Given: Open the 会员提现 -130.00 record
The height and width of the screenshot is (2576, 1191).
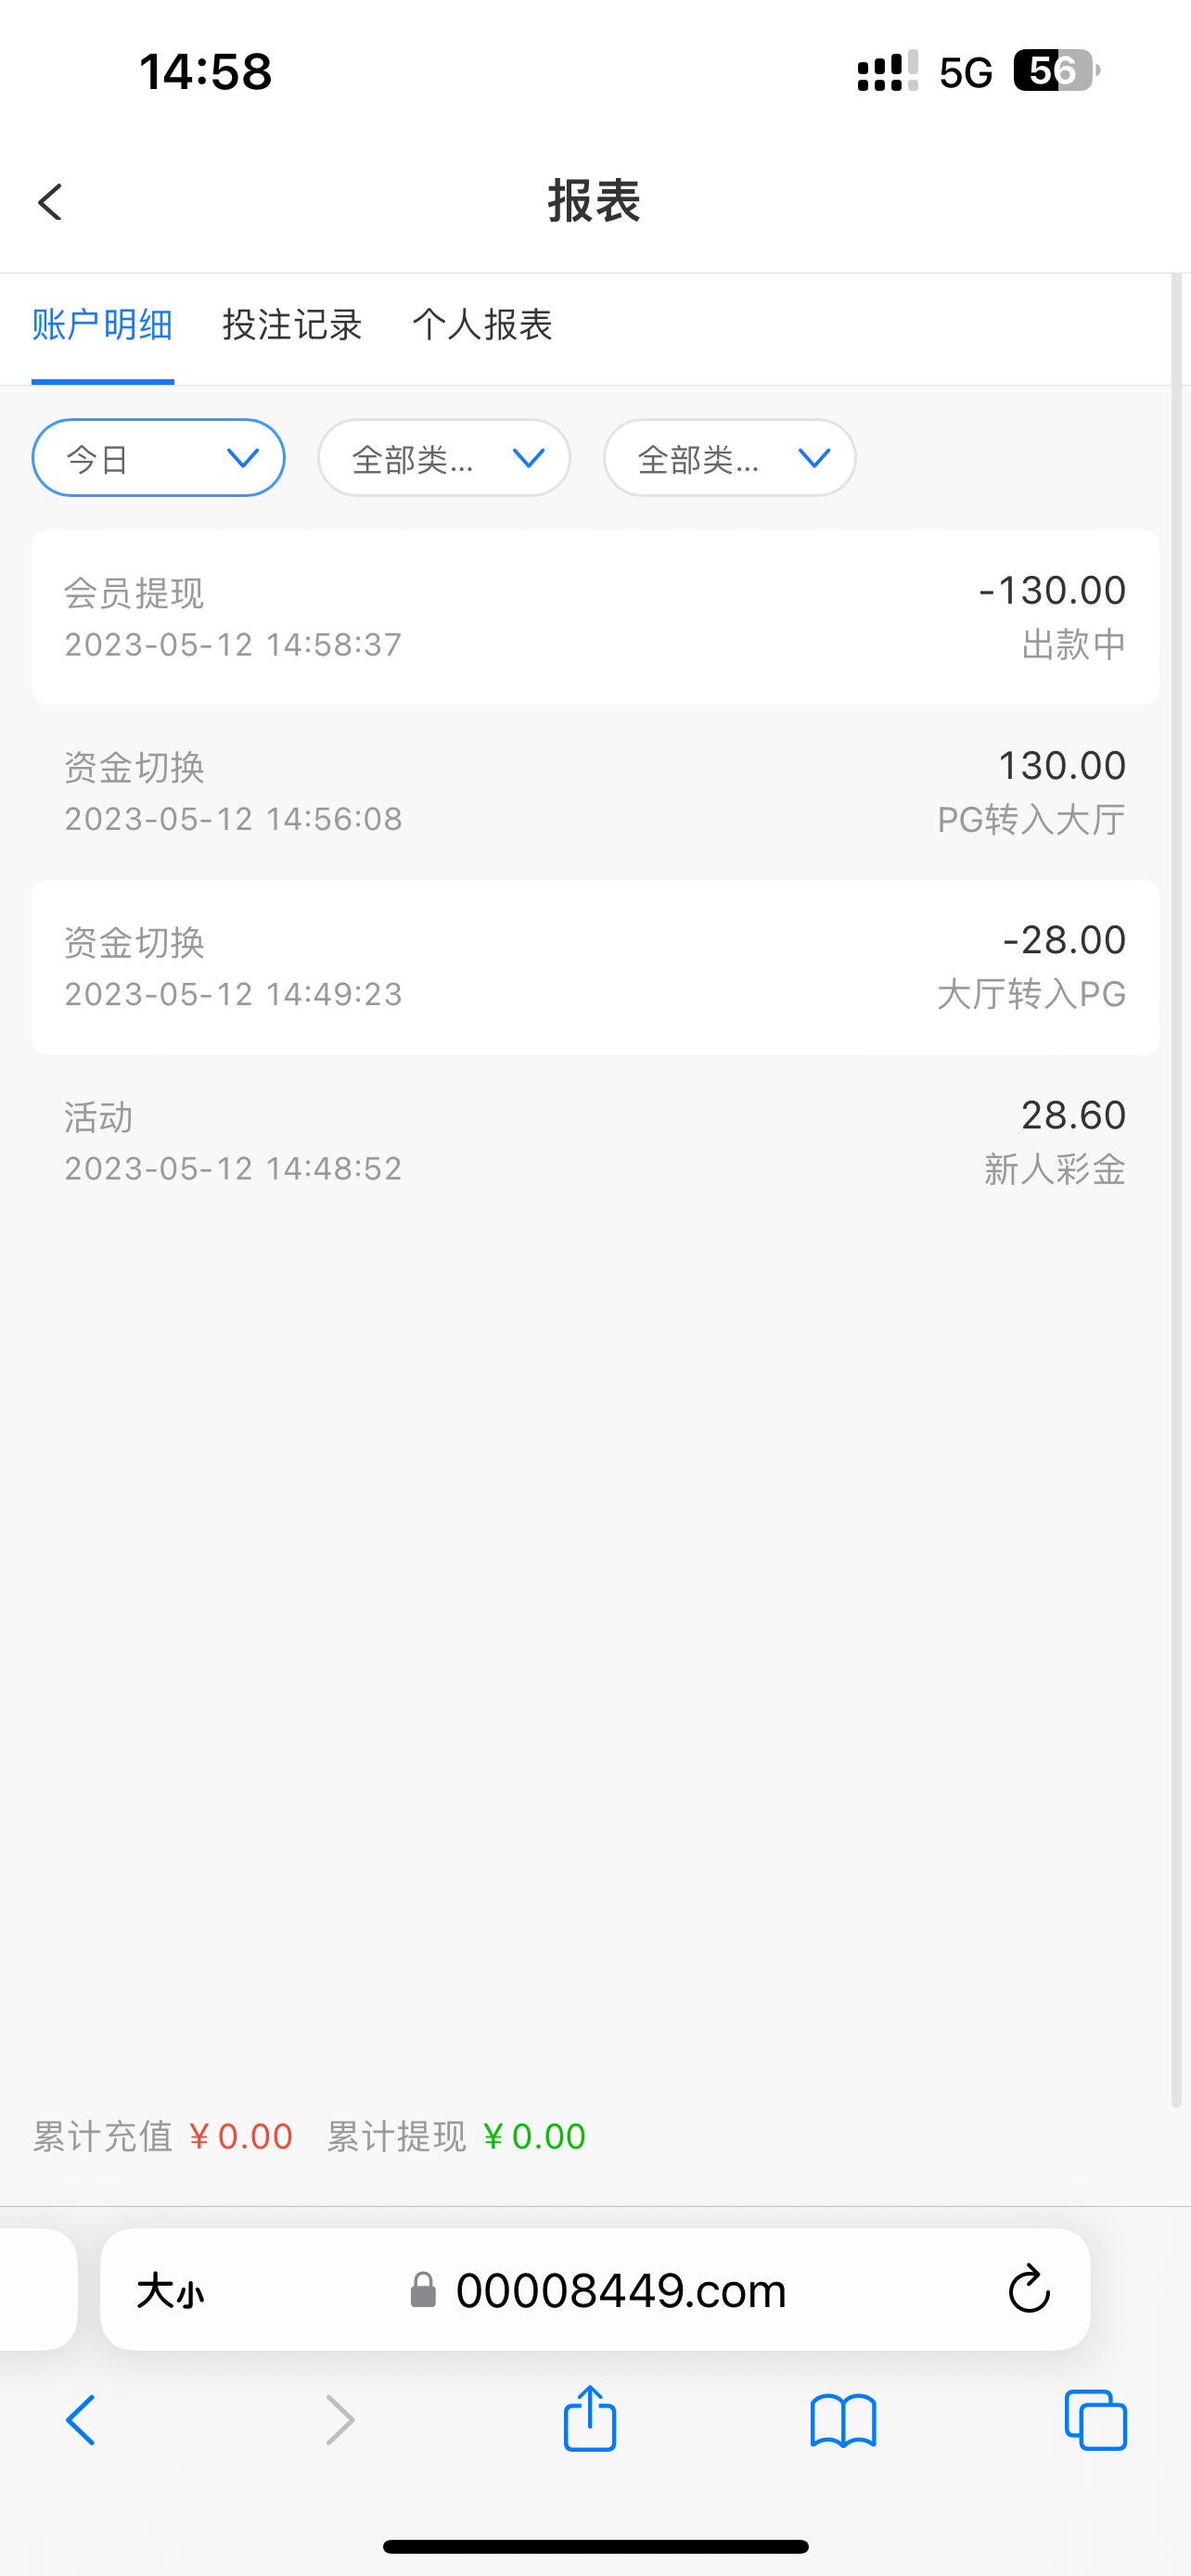Looking at the screenshot, I should click(x=595, y=617).
